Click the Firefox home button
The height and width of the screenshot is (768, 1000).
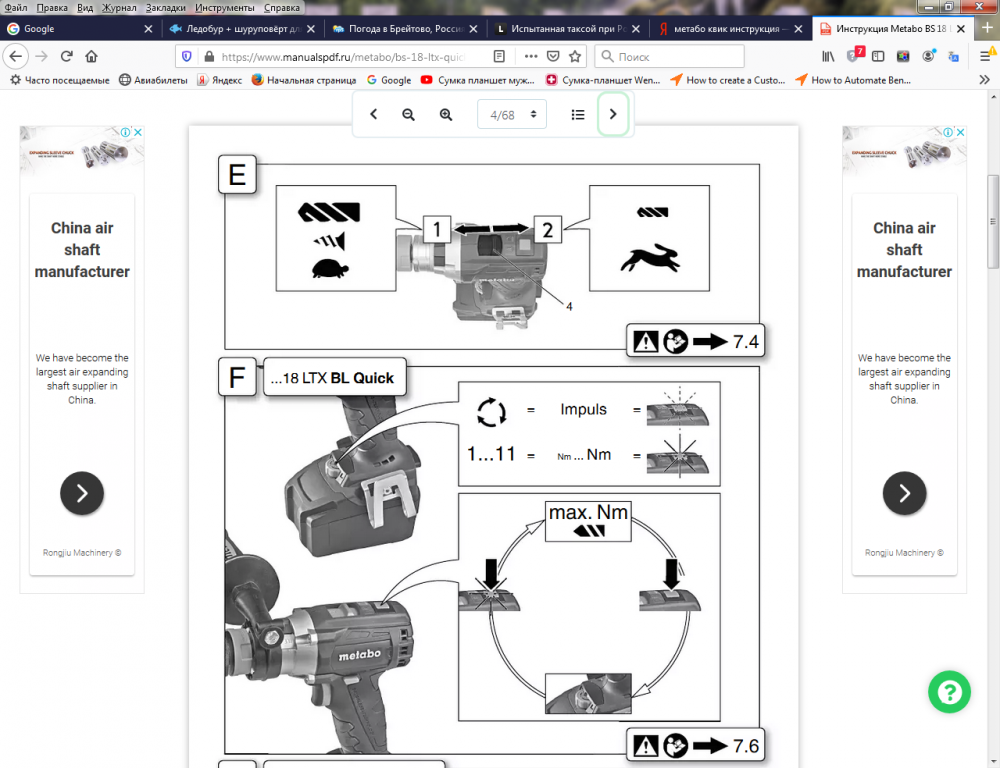coord(92,57)
